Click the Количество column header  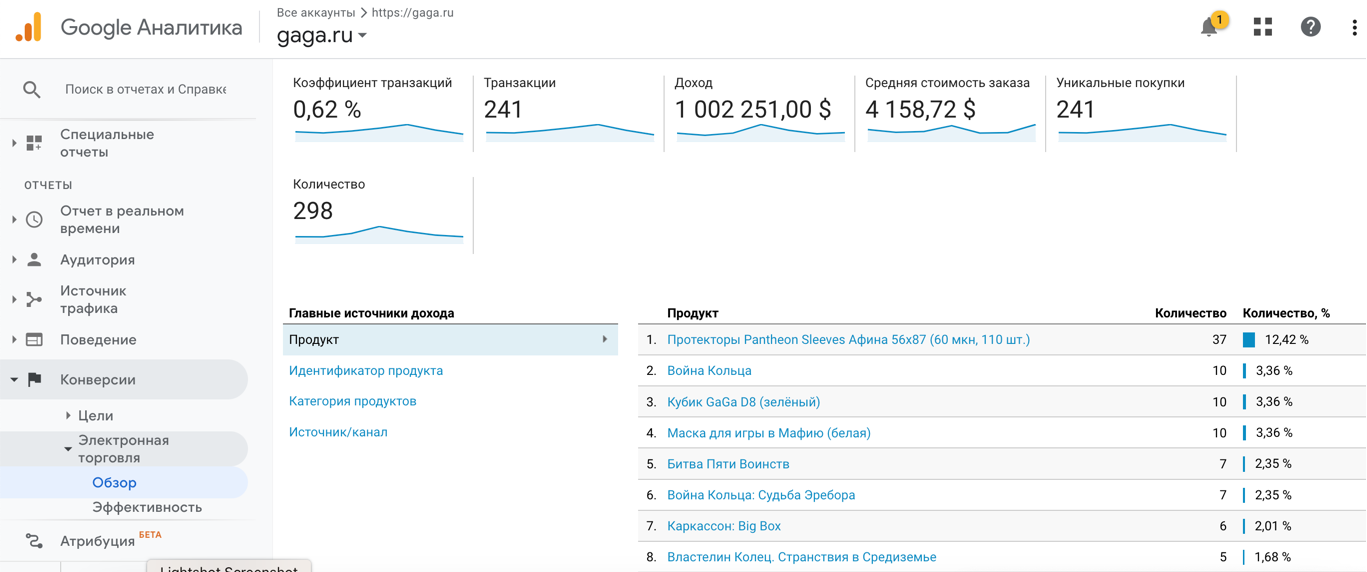(1190, 313)
